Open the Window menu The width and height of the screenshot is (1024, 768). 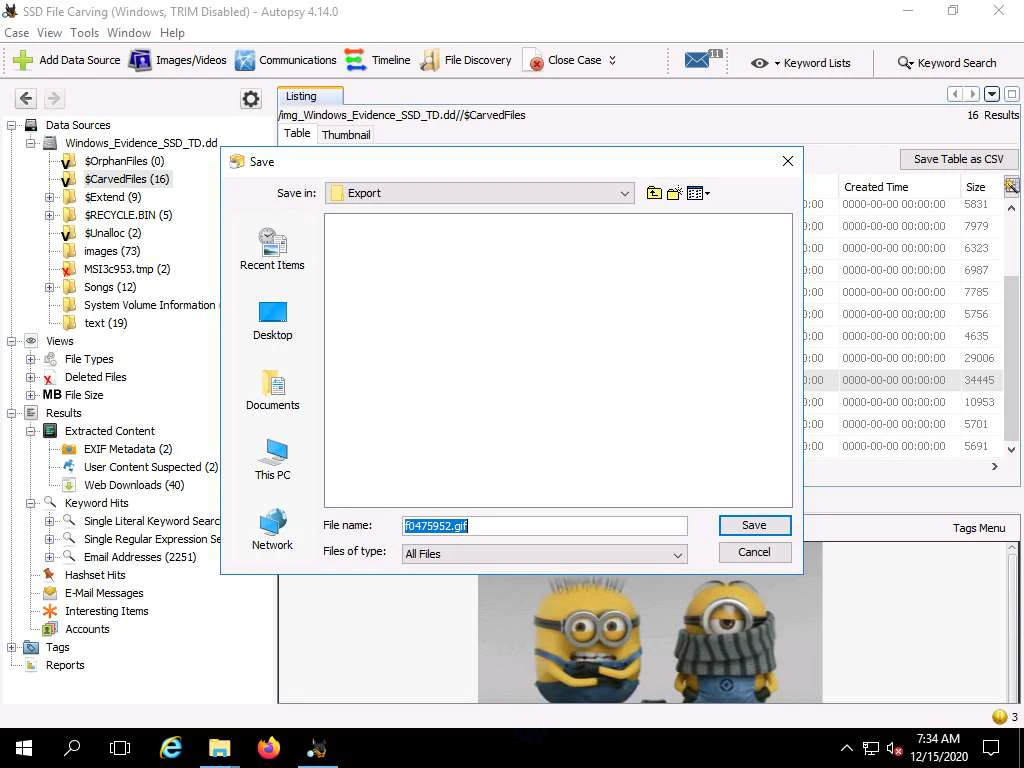129,33
